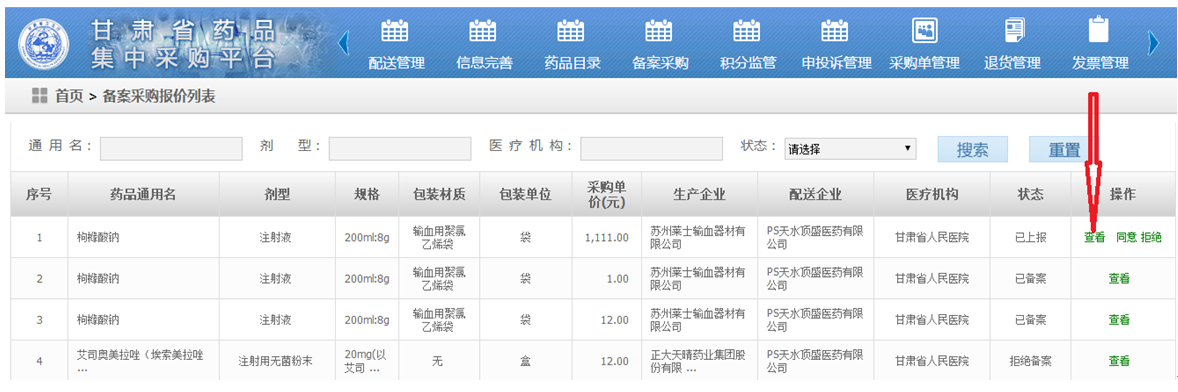Click the 已上报 status cell
This screenshot has width=1178, height=392.
1030,237
